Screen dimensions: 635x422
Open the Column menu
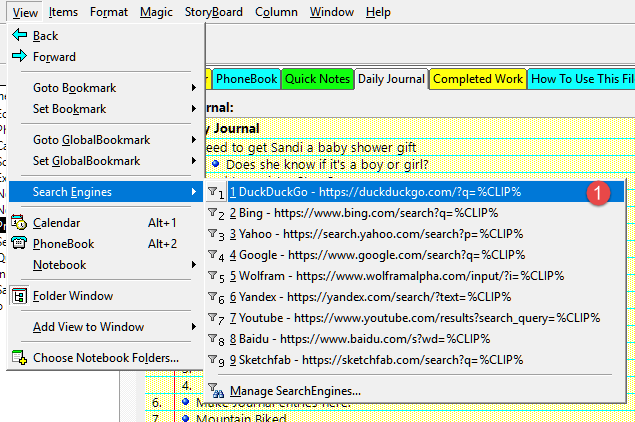(276, 12)
